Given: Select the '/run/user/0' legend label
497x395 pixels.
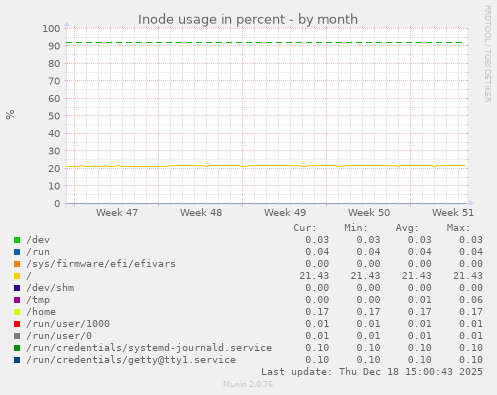Looking at the screenshot, I should tap(59, 336).
